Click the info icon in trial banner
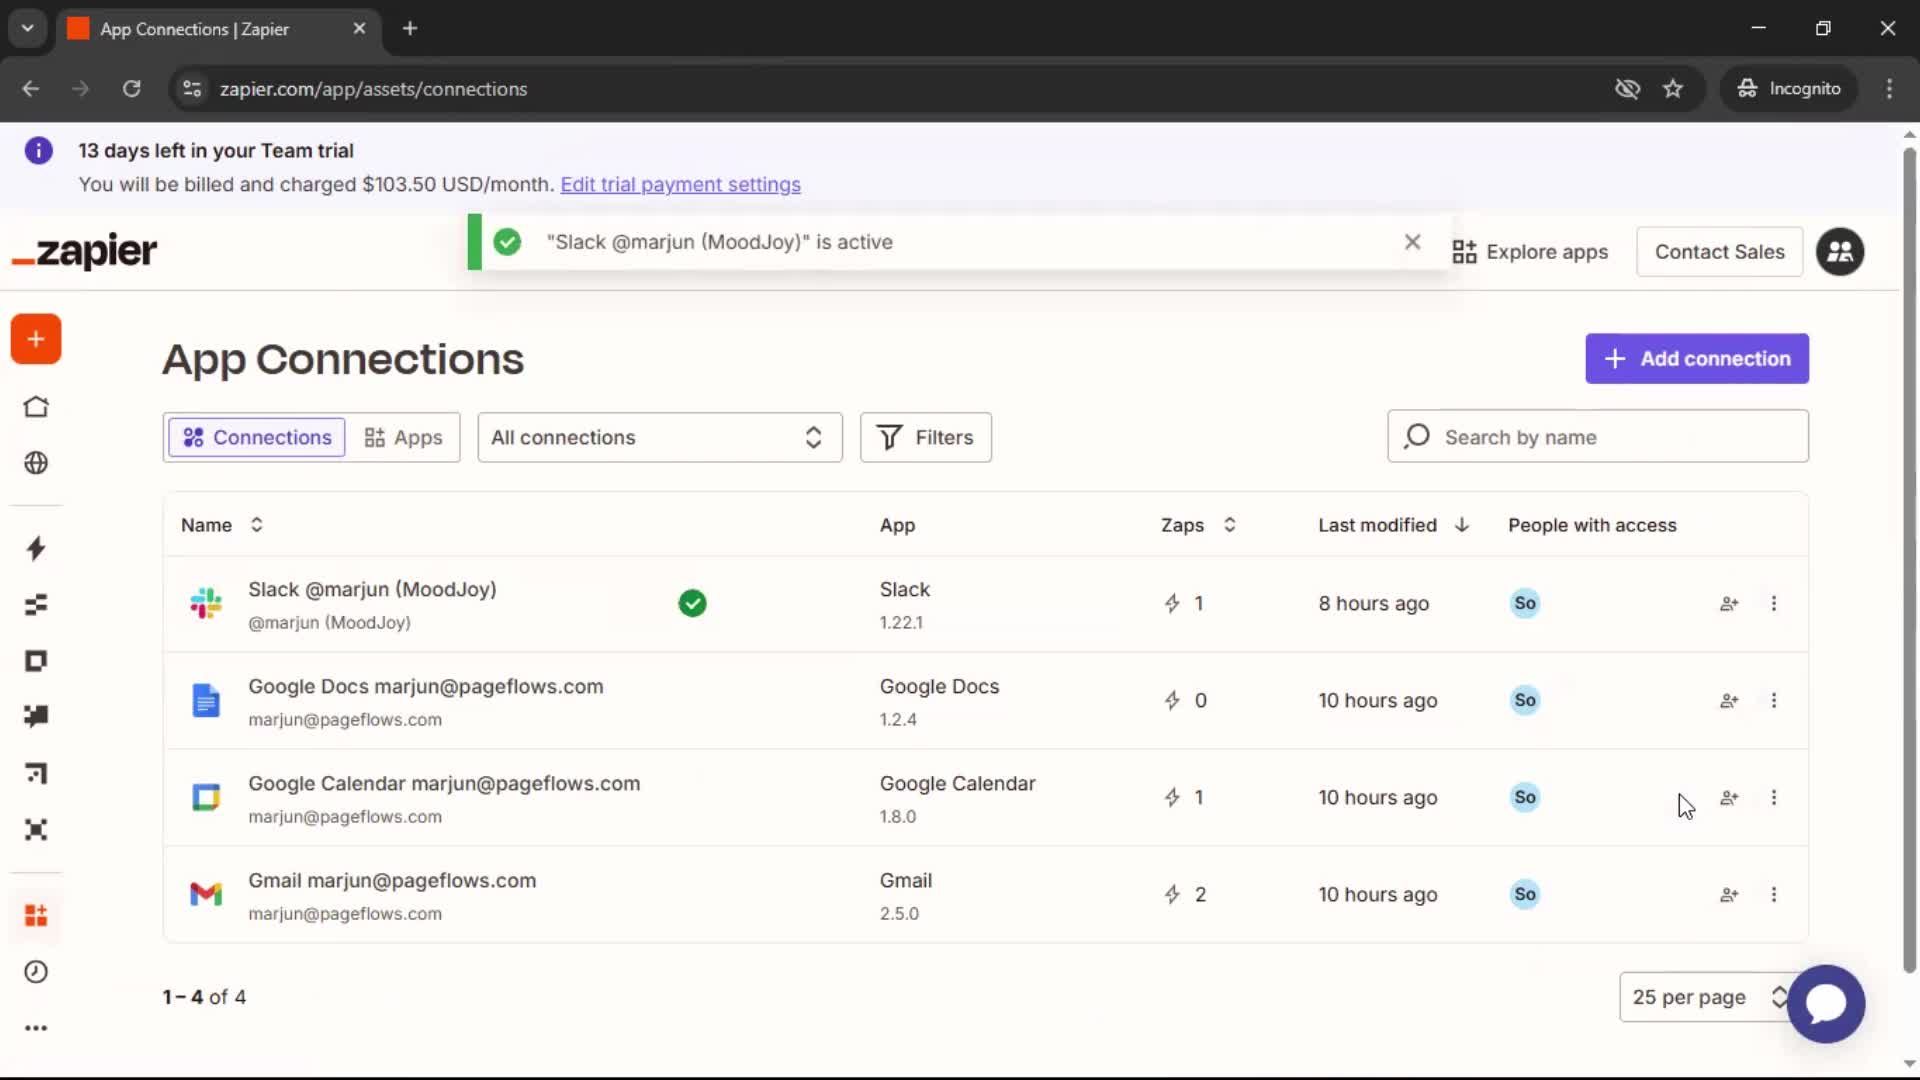 [38, 151]
